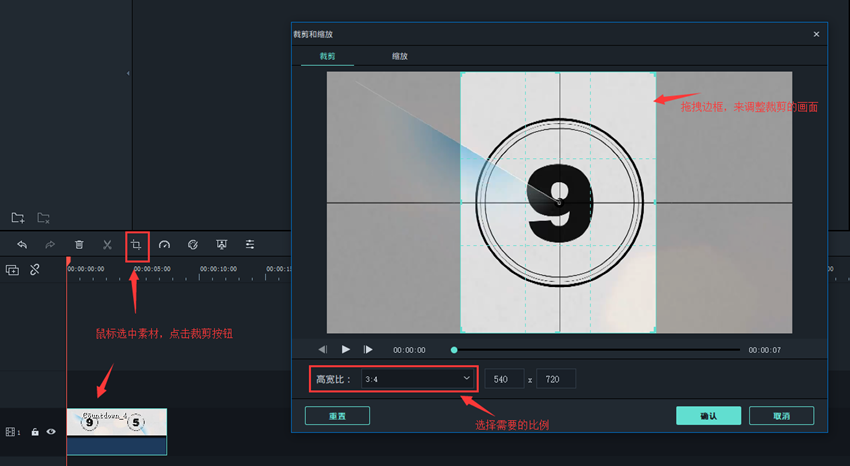Viewport: 850px width, 466px height.
Task: Click the 00:00:10:00 ruler mark
Action: [218, 269]
